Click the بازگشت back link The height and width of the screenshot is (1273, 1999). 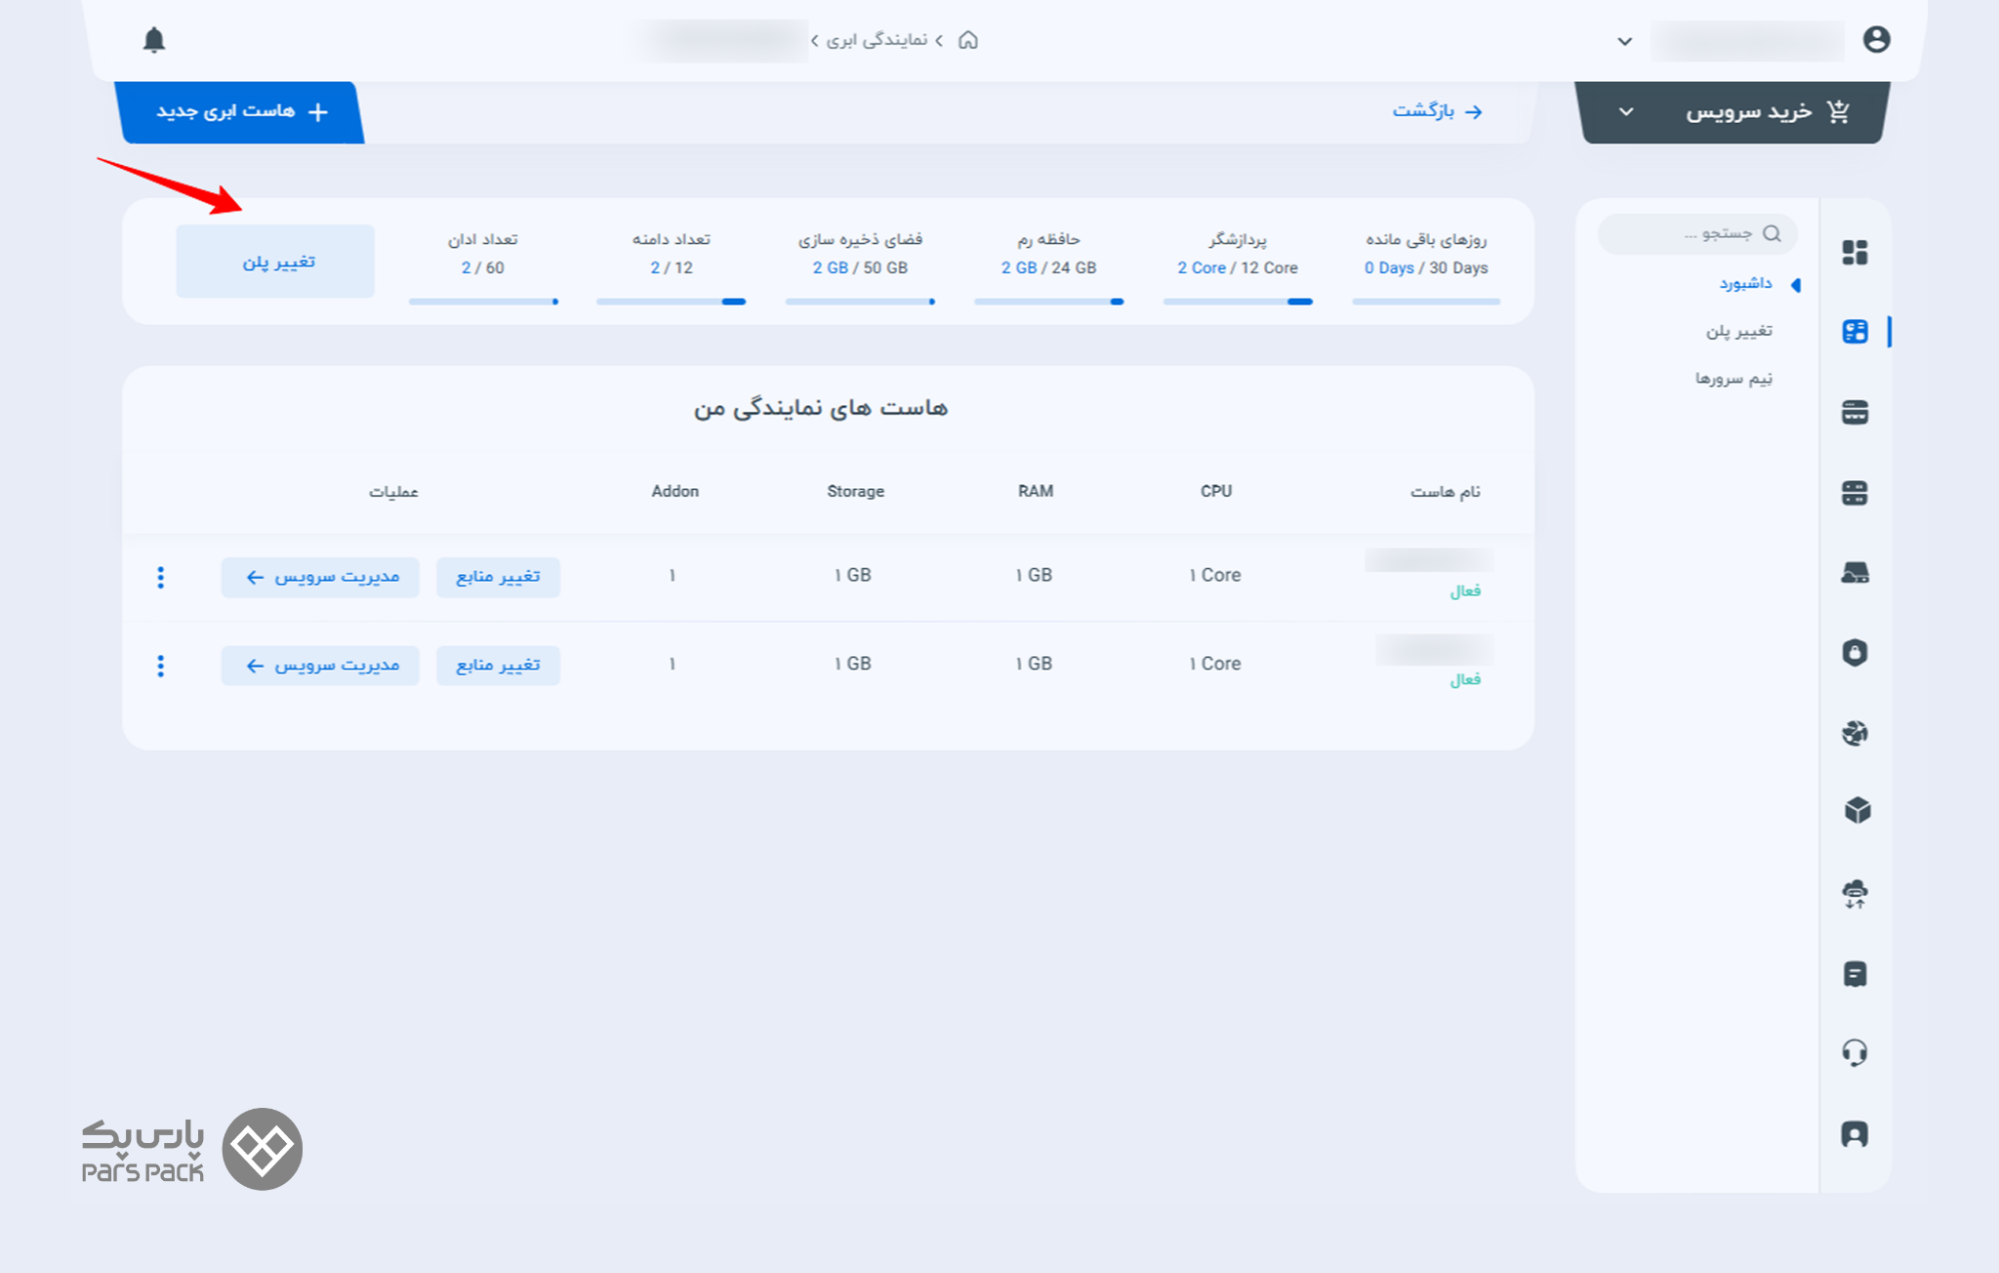click(1437, 111)
